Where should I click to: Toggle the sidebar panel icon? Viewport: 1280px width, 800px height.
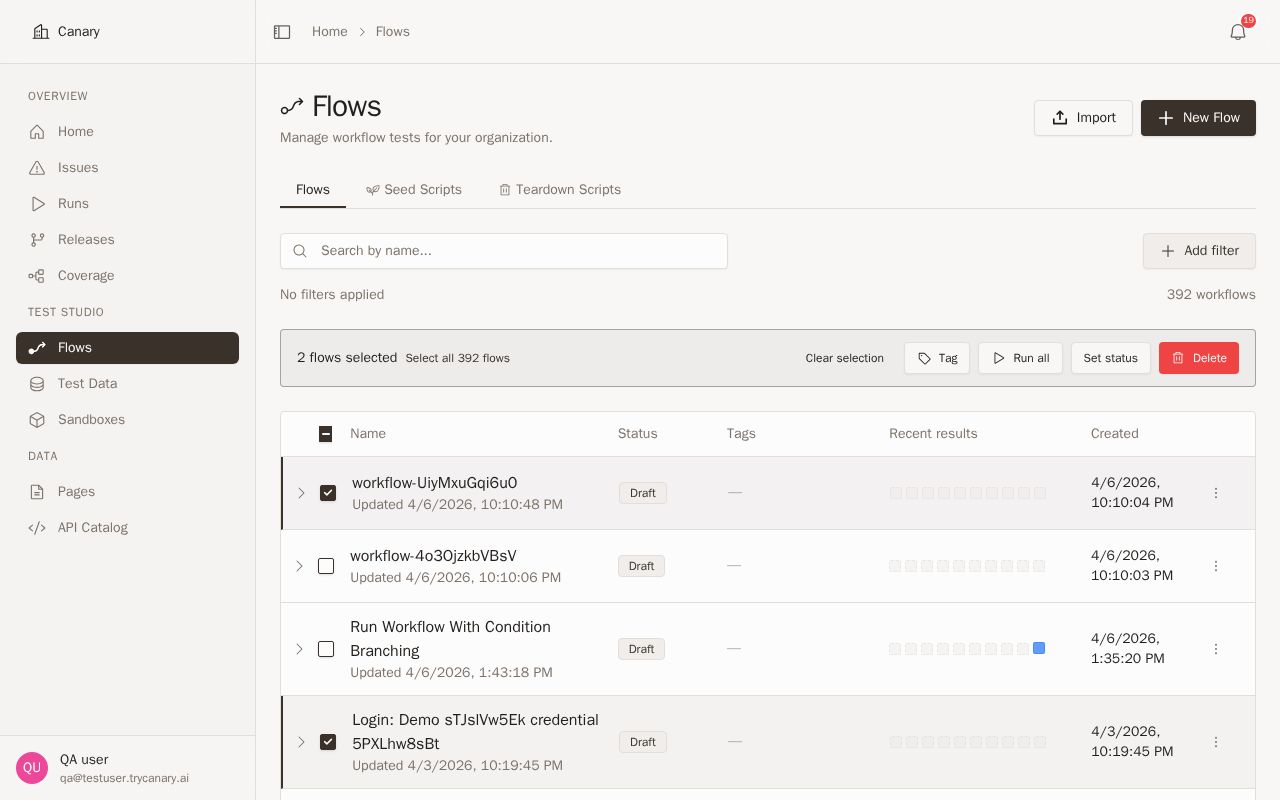[x=282, y=32]
